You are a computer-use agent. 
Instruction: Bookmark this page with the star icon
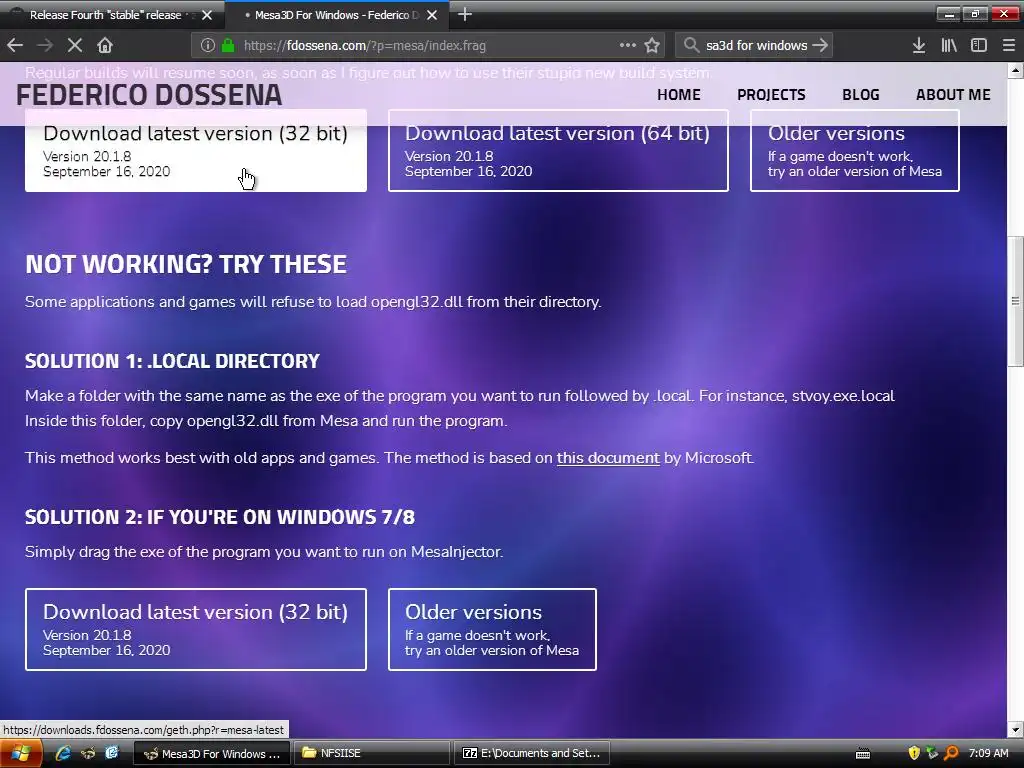coord(652,45)
